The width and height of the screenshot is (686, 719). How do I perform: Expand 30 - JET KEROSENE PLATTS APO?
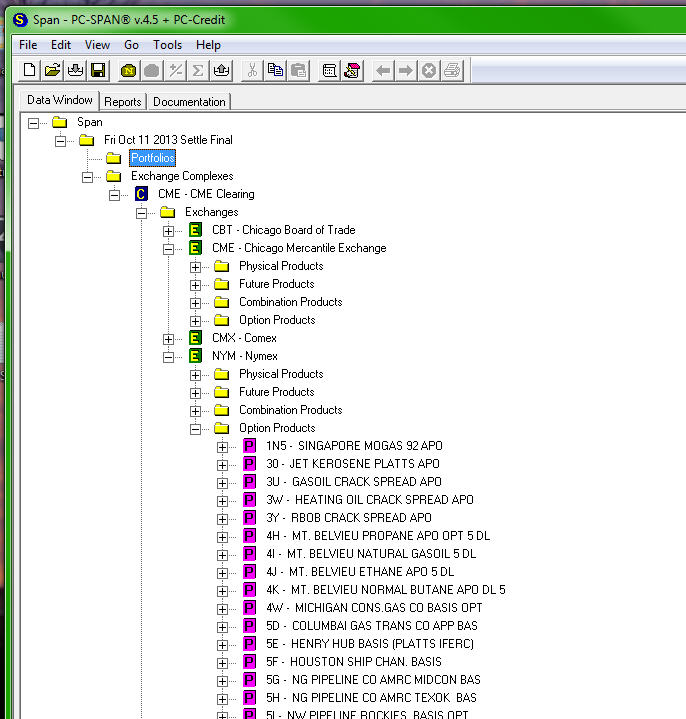coord(222,465)
